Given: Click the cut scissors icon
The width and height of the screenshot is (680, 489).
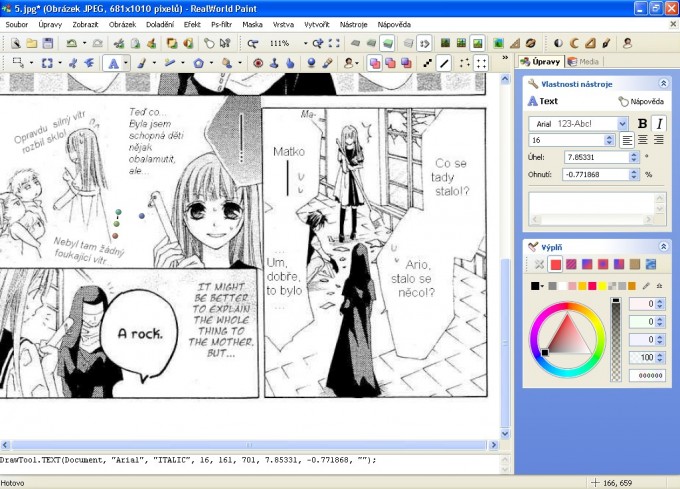Looking at the screenshot, I should (x=118, y=43).
